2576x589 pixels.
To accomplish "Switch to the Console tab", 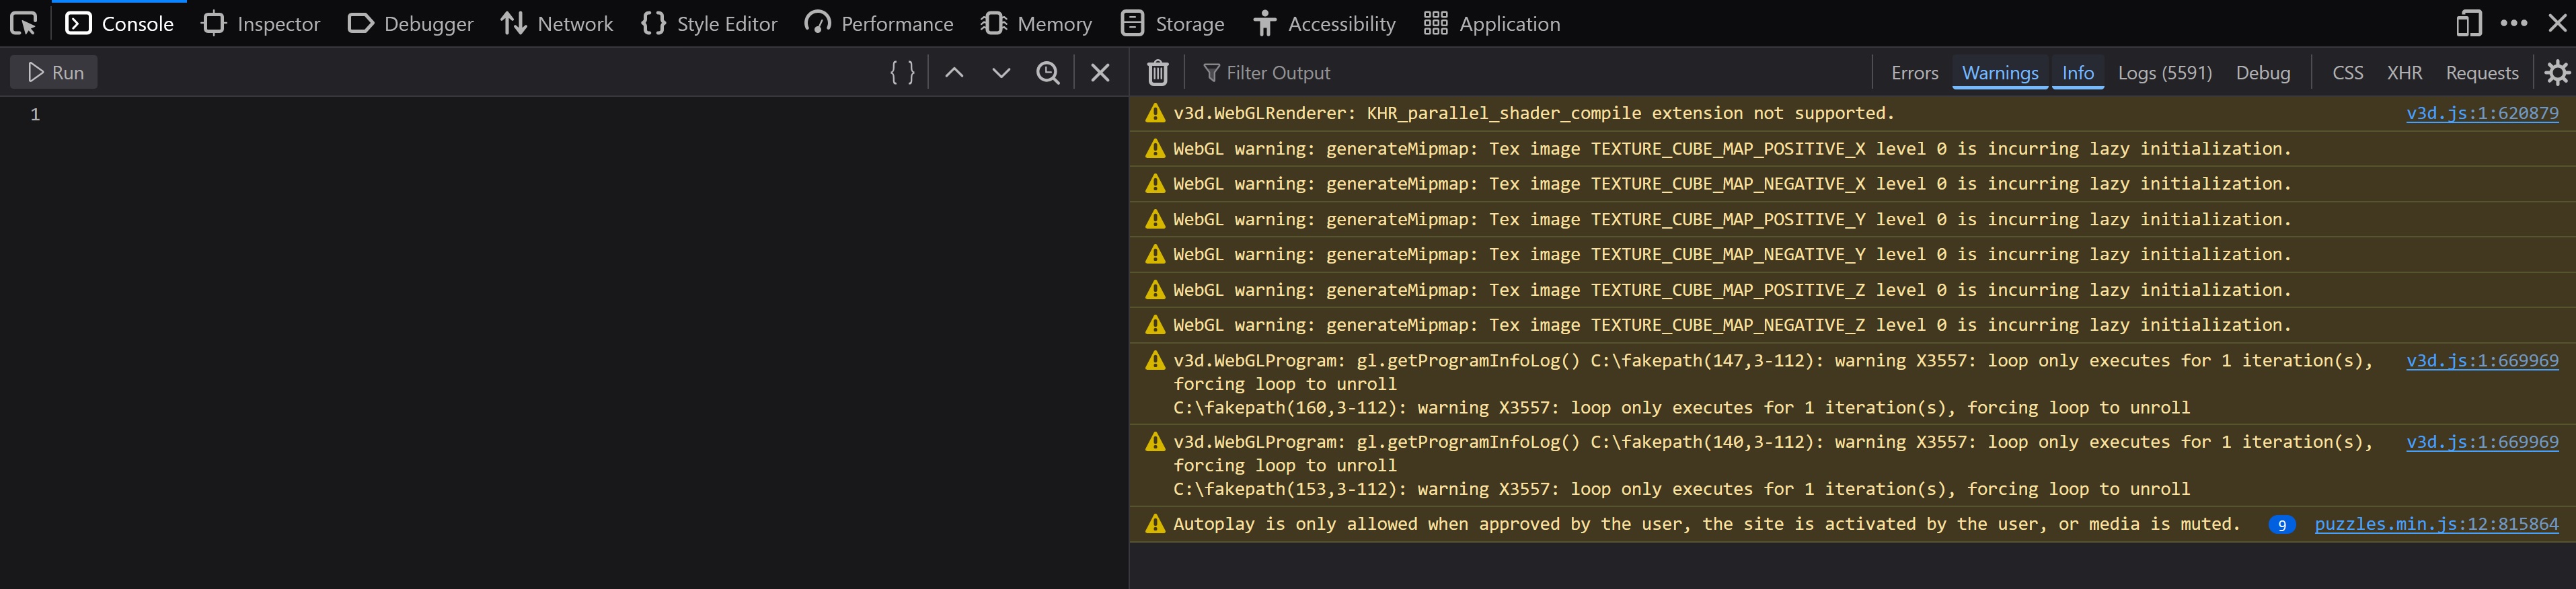I will tap(119, 23).
